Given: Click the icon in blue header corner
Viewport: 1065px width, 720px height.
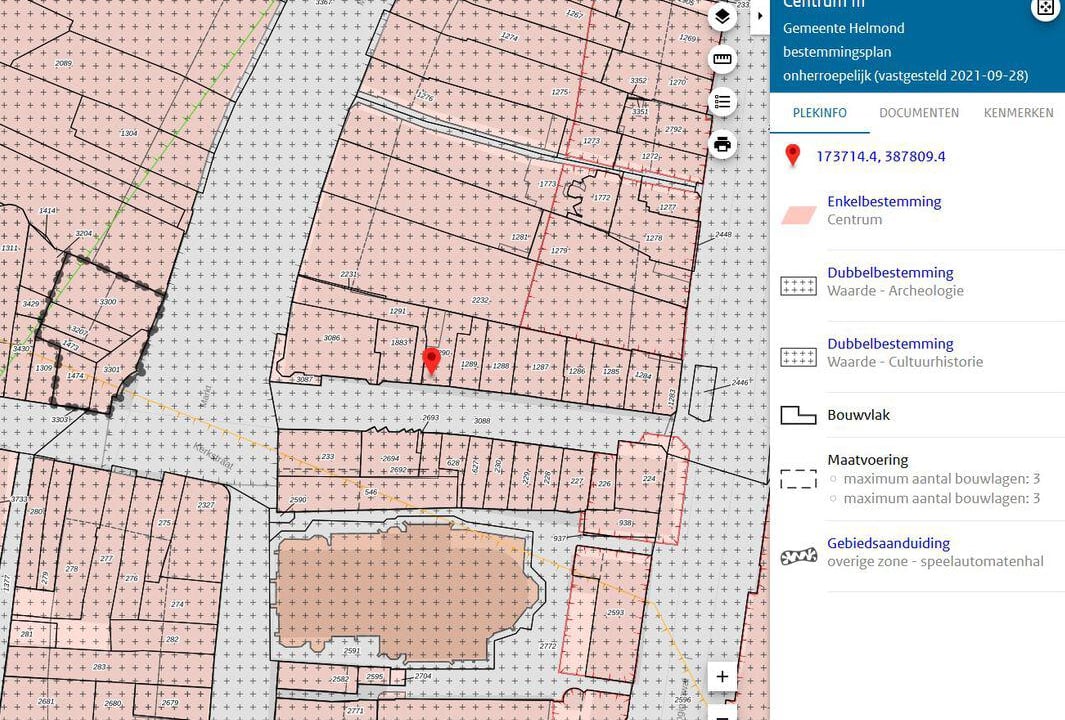Looking at the screenshot, I should (1045, 8).
